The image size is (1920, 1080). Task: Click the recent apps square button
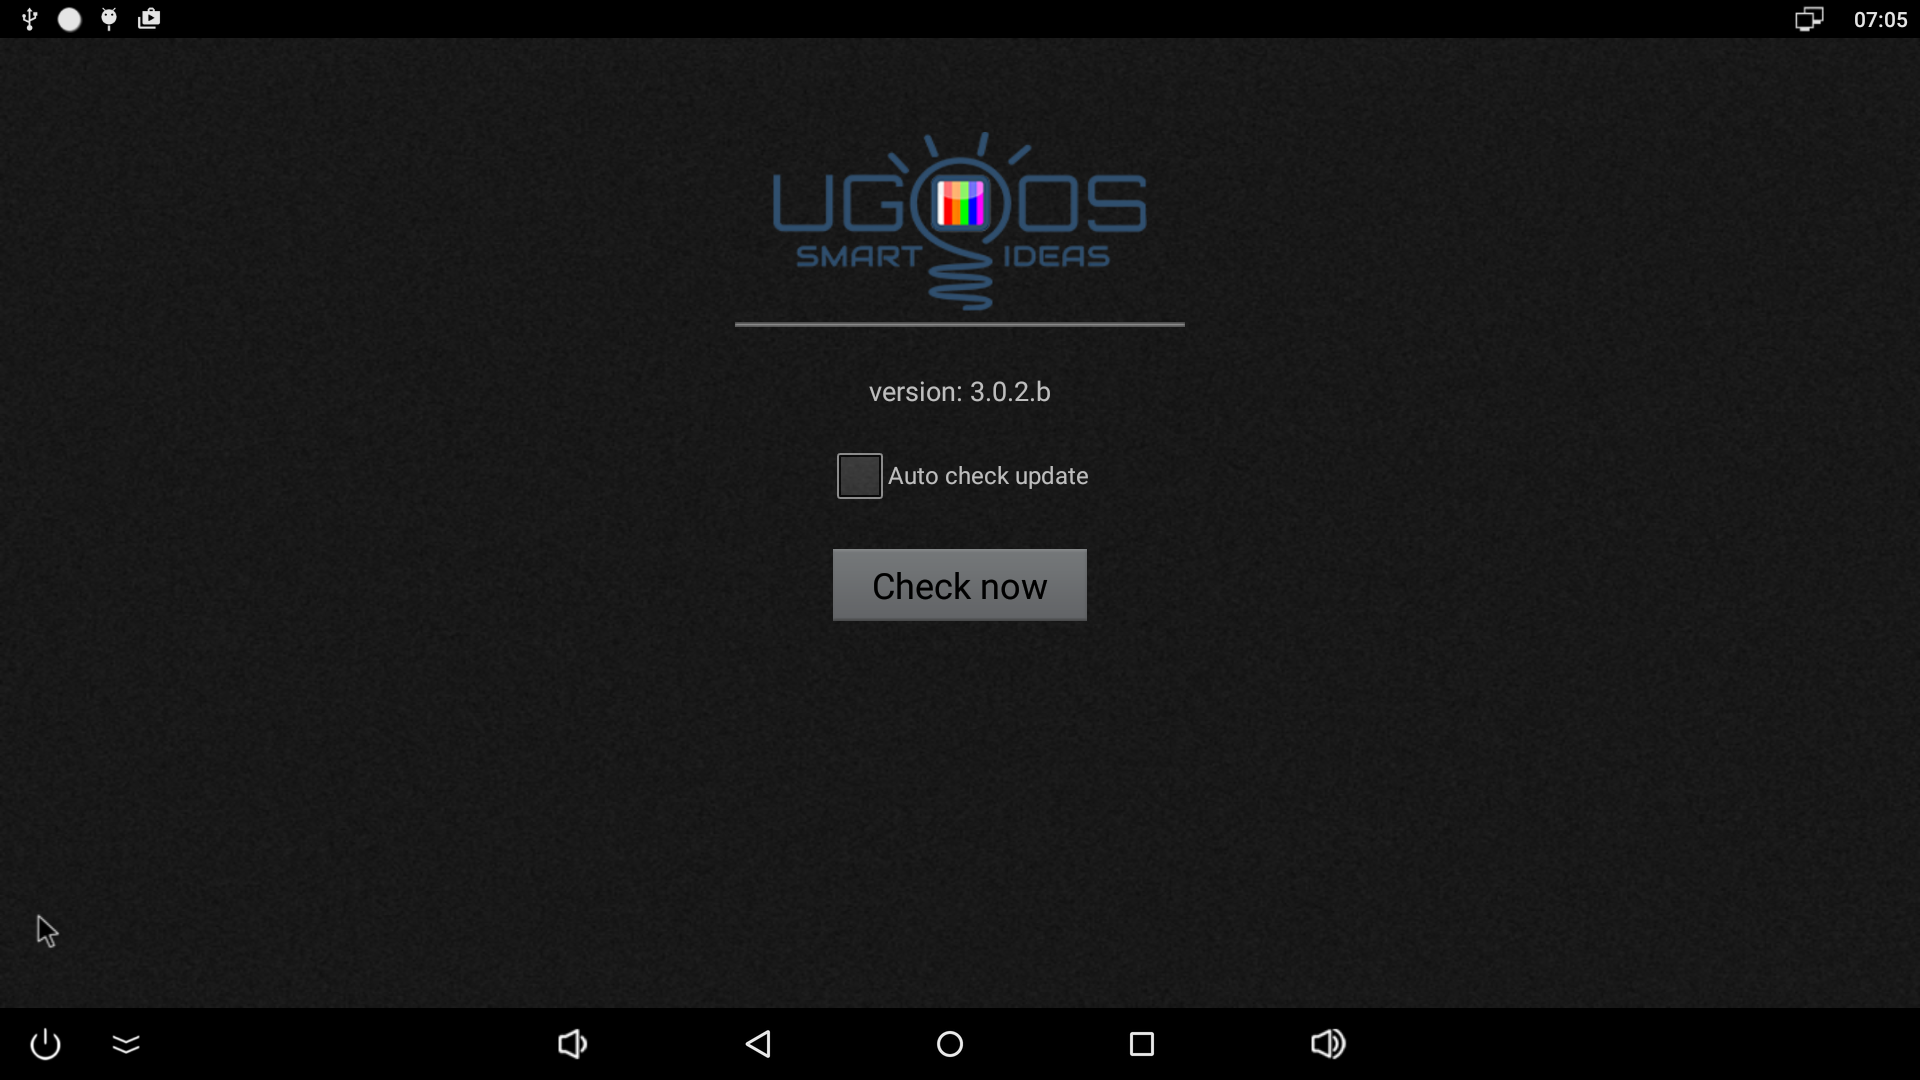[1142, 1043]
